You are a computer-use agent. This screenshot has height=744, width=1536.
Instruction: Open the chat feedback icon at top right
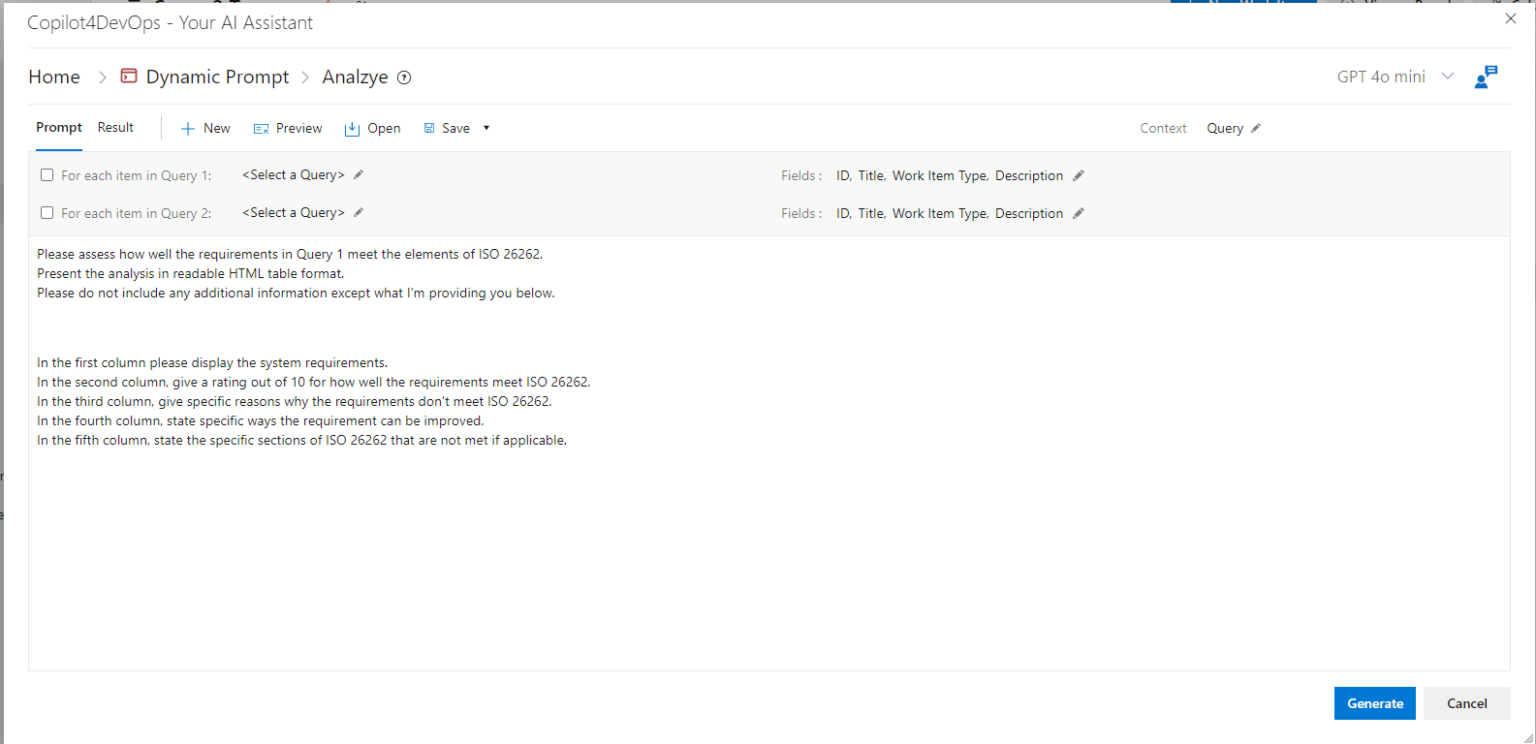click(x=1486, y=77)
